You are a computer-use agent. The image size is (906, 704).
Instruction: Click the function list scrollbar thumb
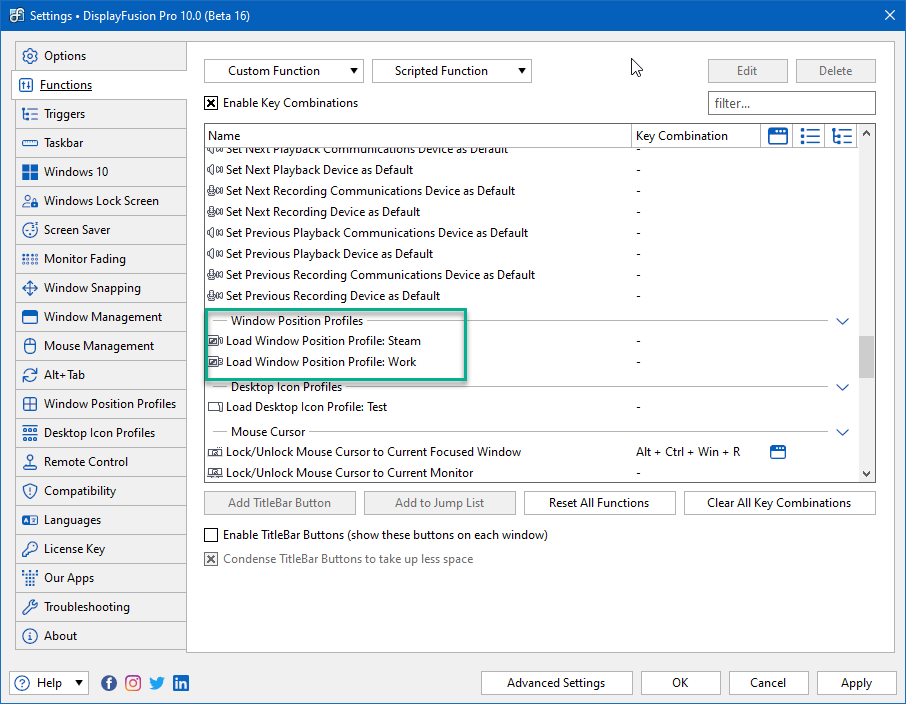(x=866, y=357)
